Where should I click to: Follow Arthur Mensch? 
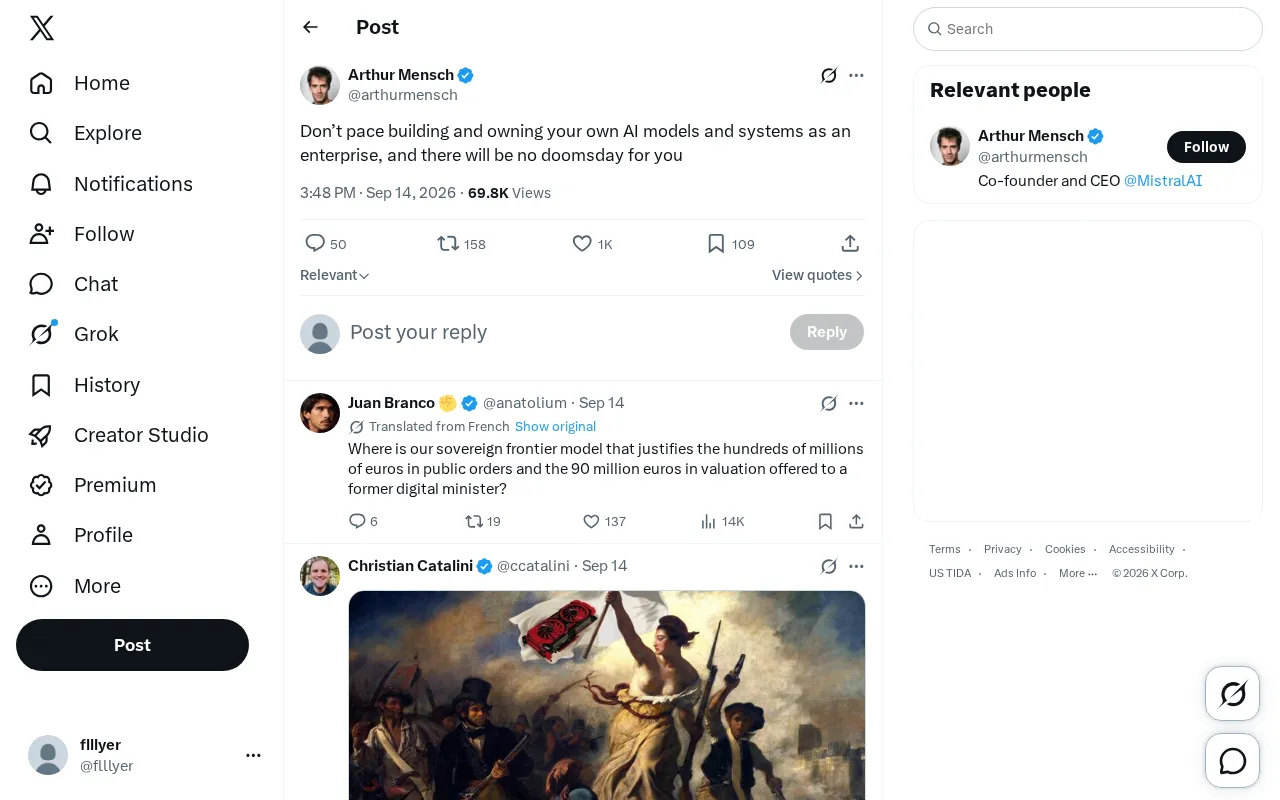tap(1206, 147)
